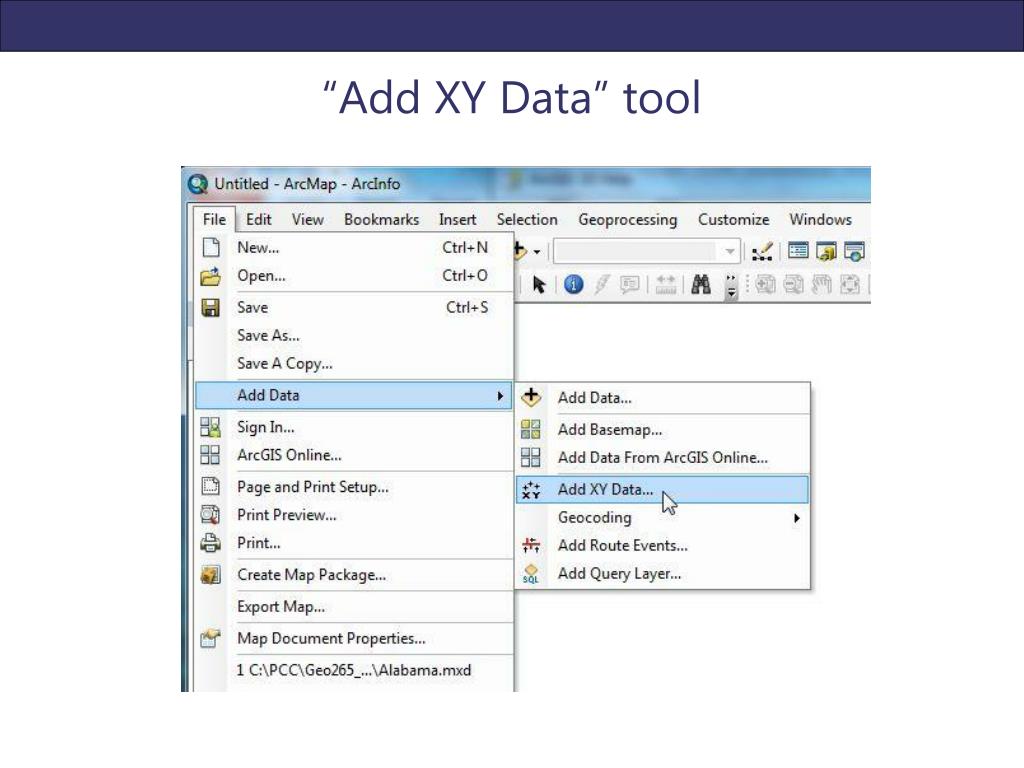This screenshot has height=768, width=1024.
Task: Select ArcGIS Online... menu entry
Action: pos(353,455)
